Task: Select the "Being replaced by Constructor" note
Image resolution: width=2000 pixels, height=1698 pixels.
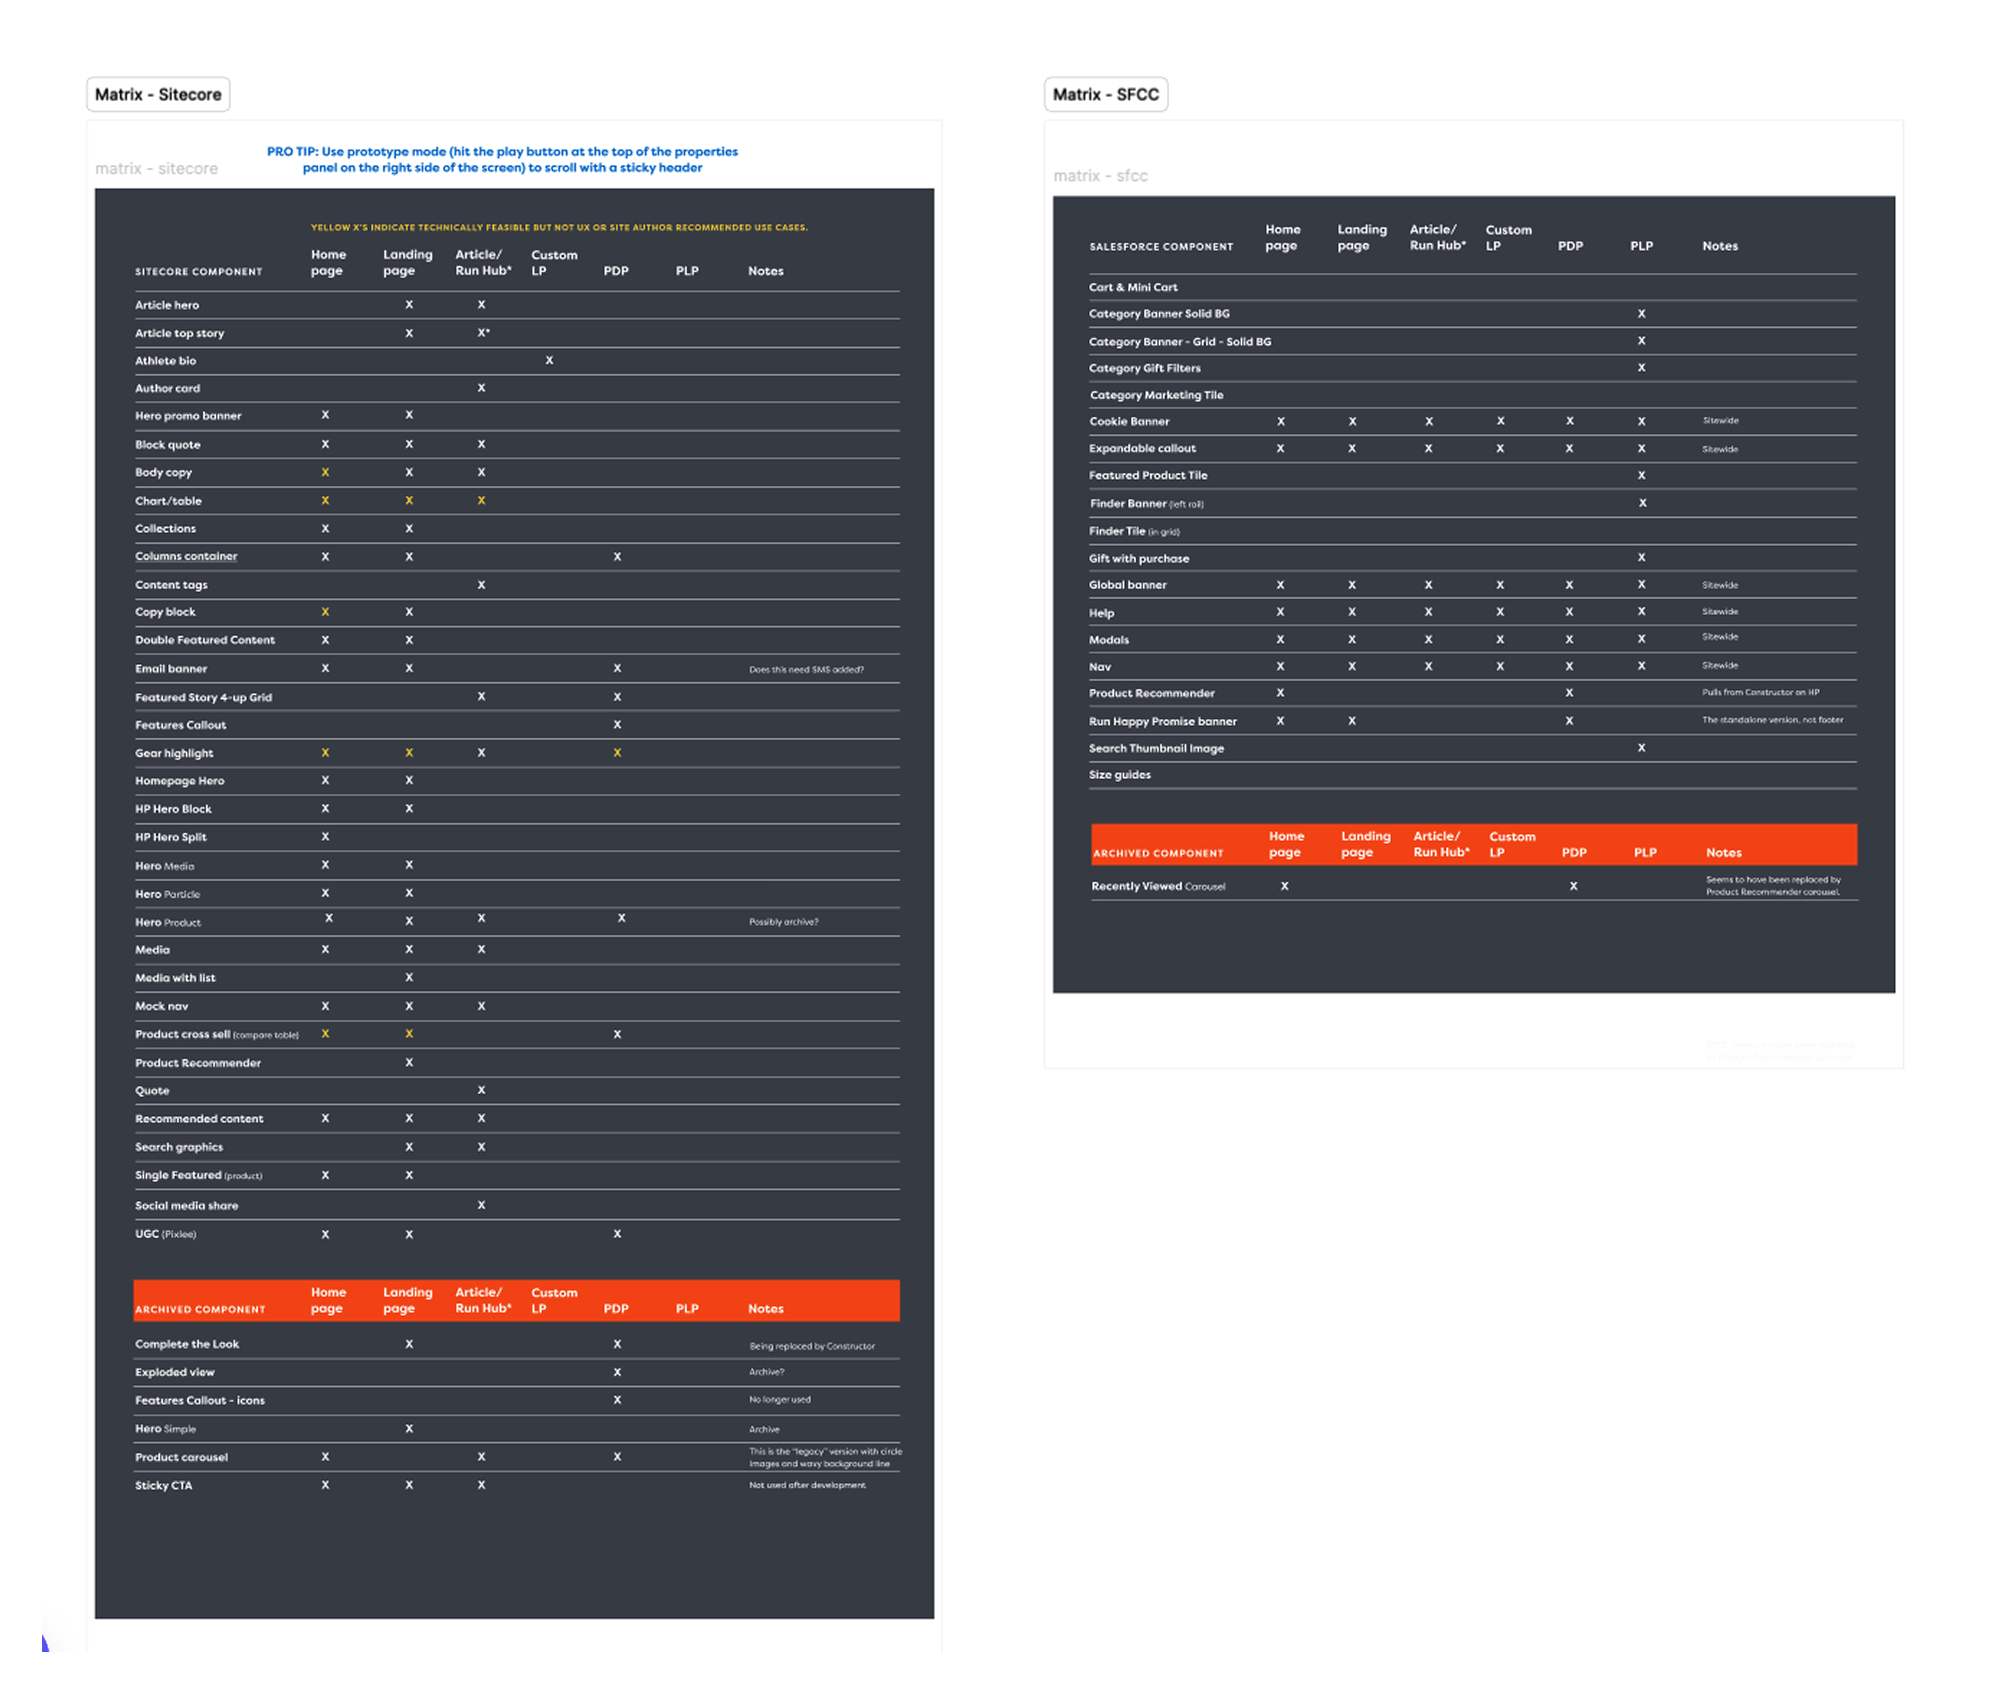Action: [811, 1346]
